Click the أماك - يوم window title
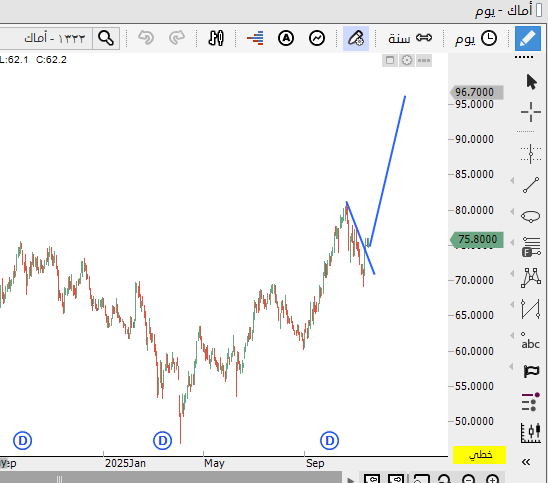This screenshot has width=548, height=483. (503, 10)
